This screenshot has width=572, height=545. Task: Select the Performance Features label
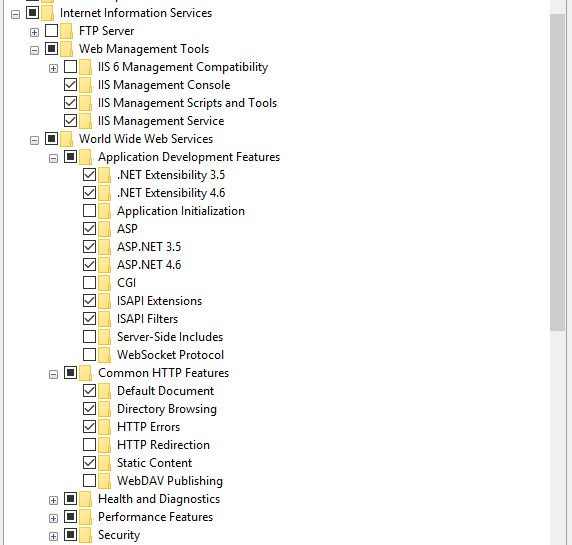pyautogui.click(x=155, y=517)
